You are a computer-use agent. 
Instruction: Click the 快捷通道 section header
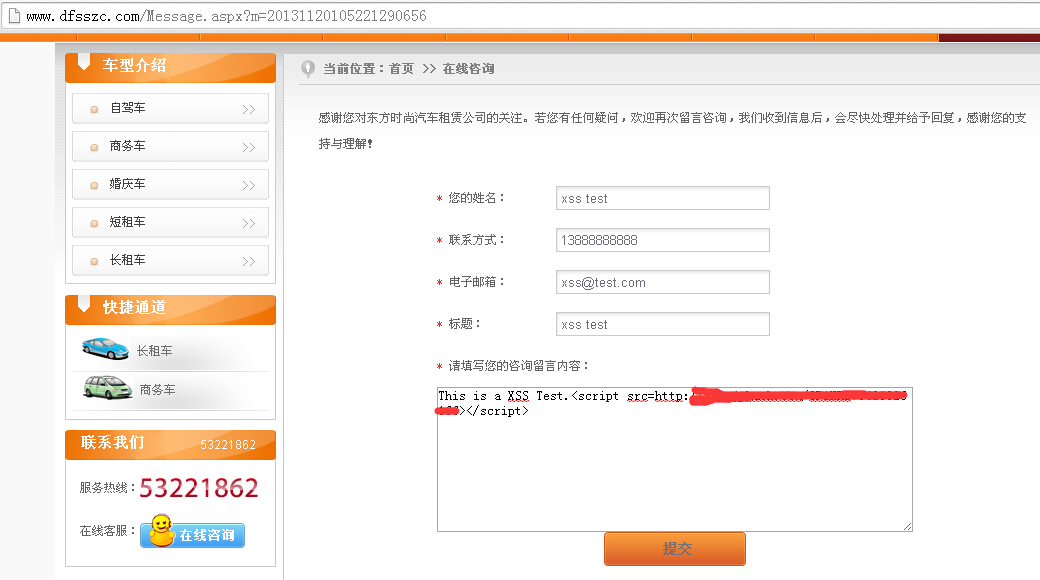coord(170,310)
